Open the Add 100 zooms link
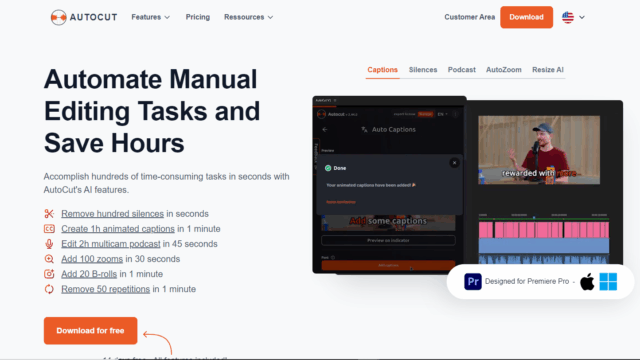 coord(92,259)
